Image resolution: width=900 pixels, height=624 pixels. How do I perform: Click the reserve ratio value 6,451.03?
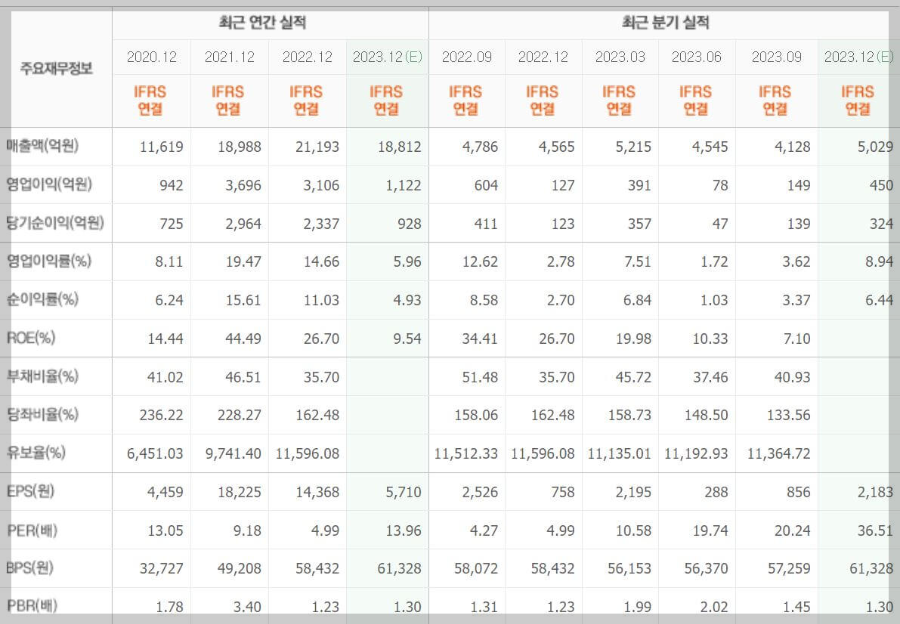pos(155,454)
